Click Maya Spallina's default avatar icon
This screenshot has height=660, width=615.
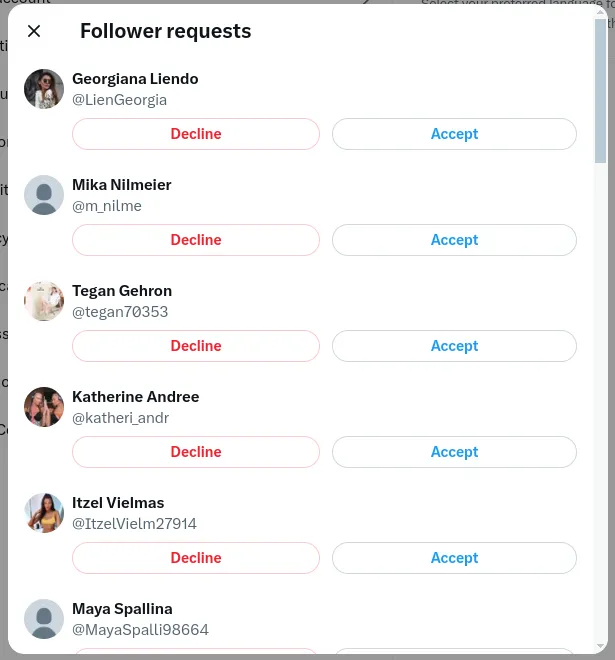44,619
